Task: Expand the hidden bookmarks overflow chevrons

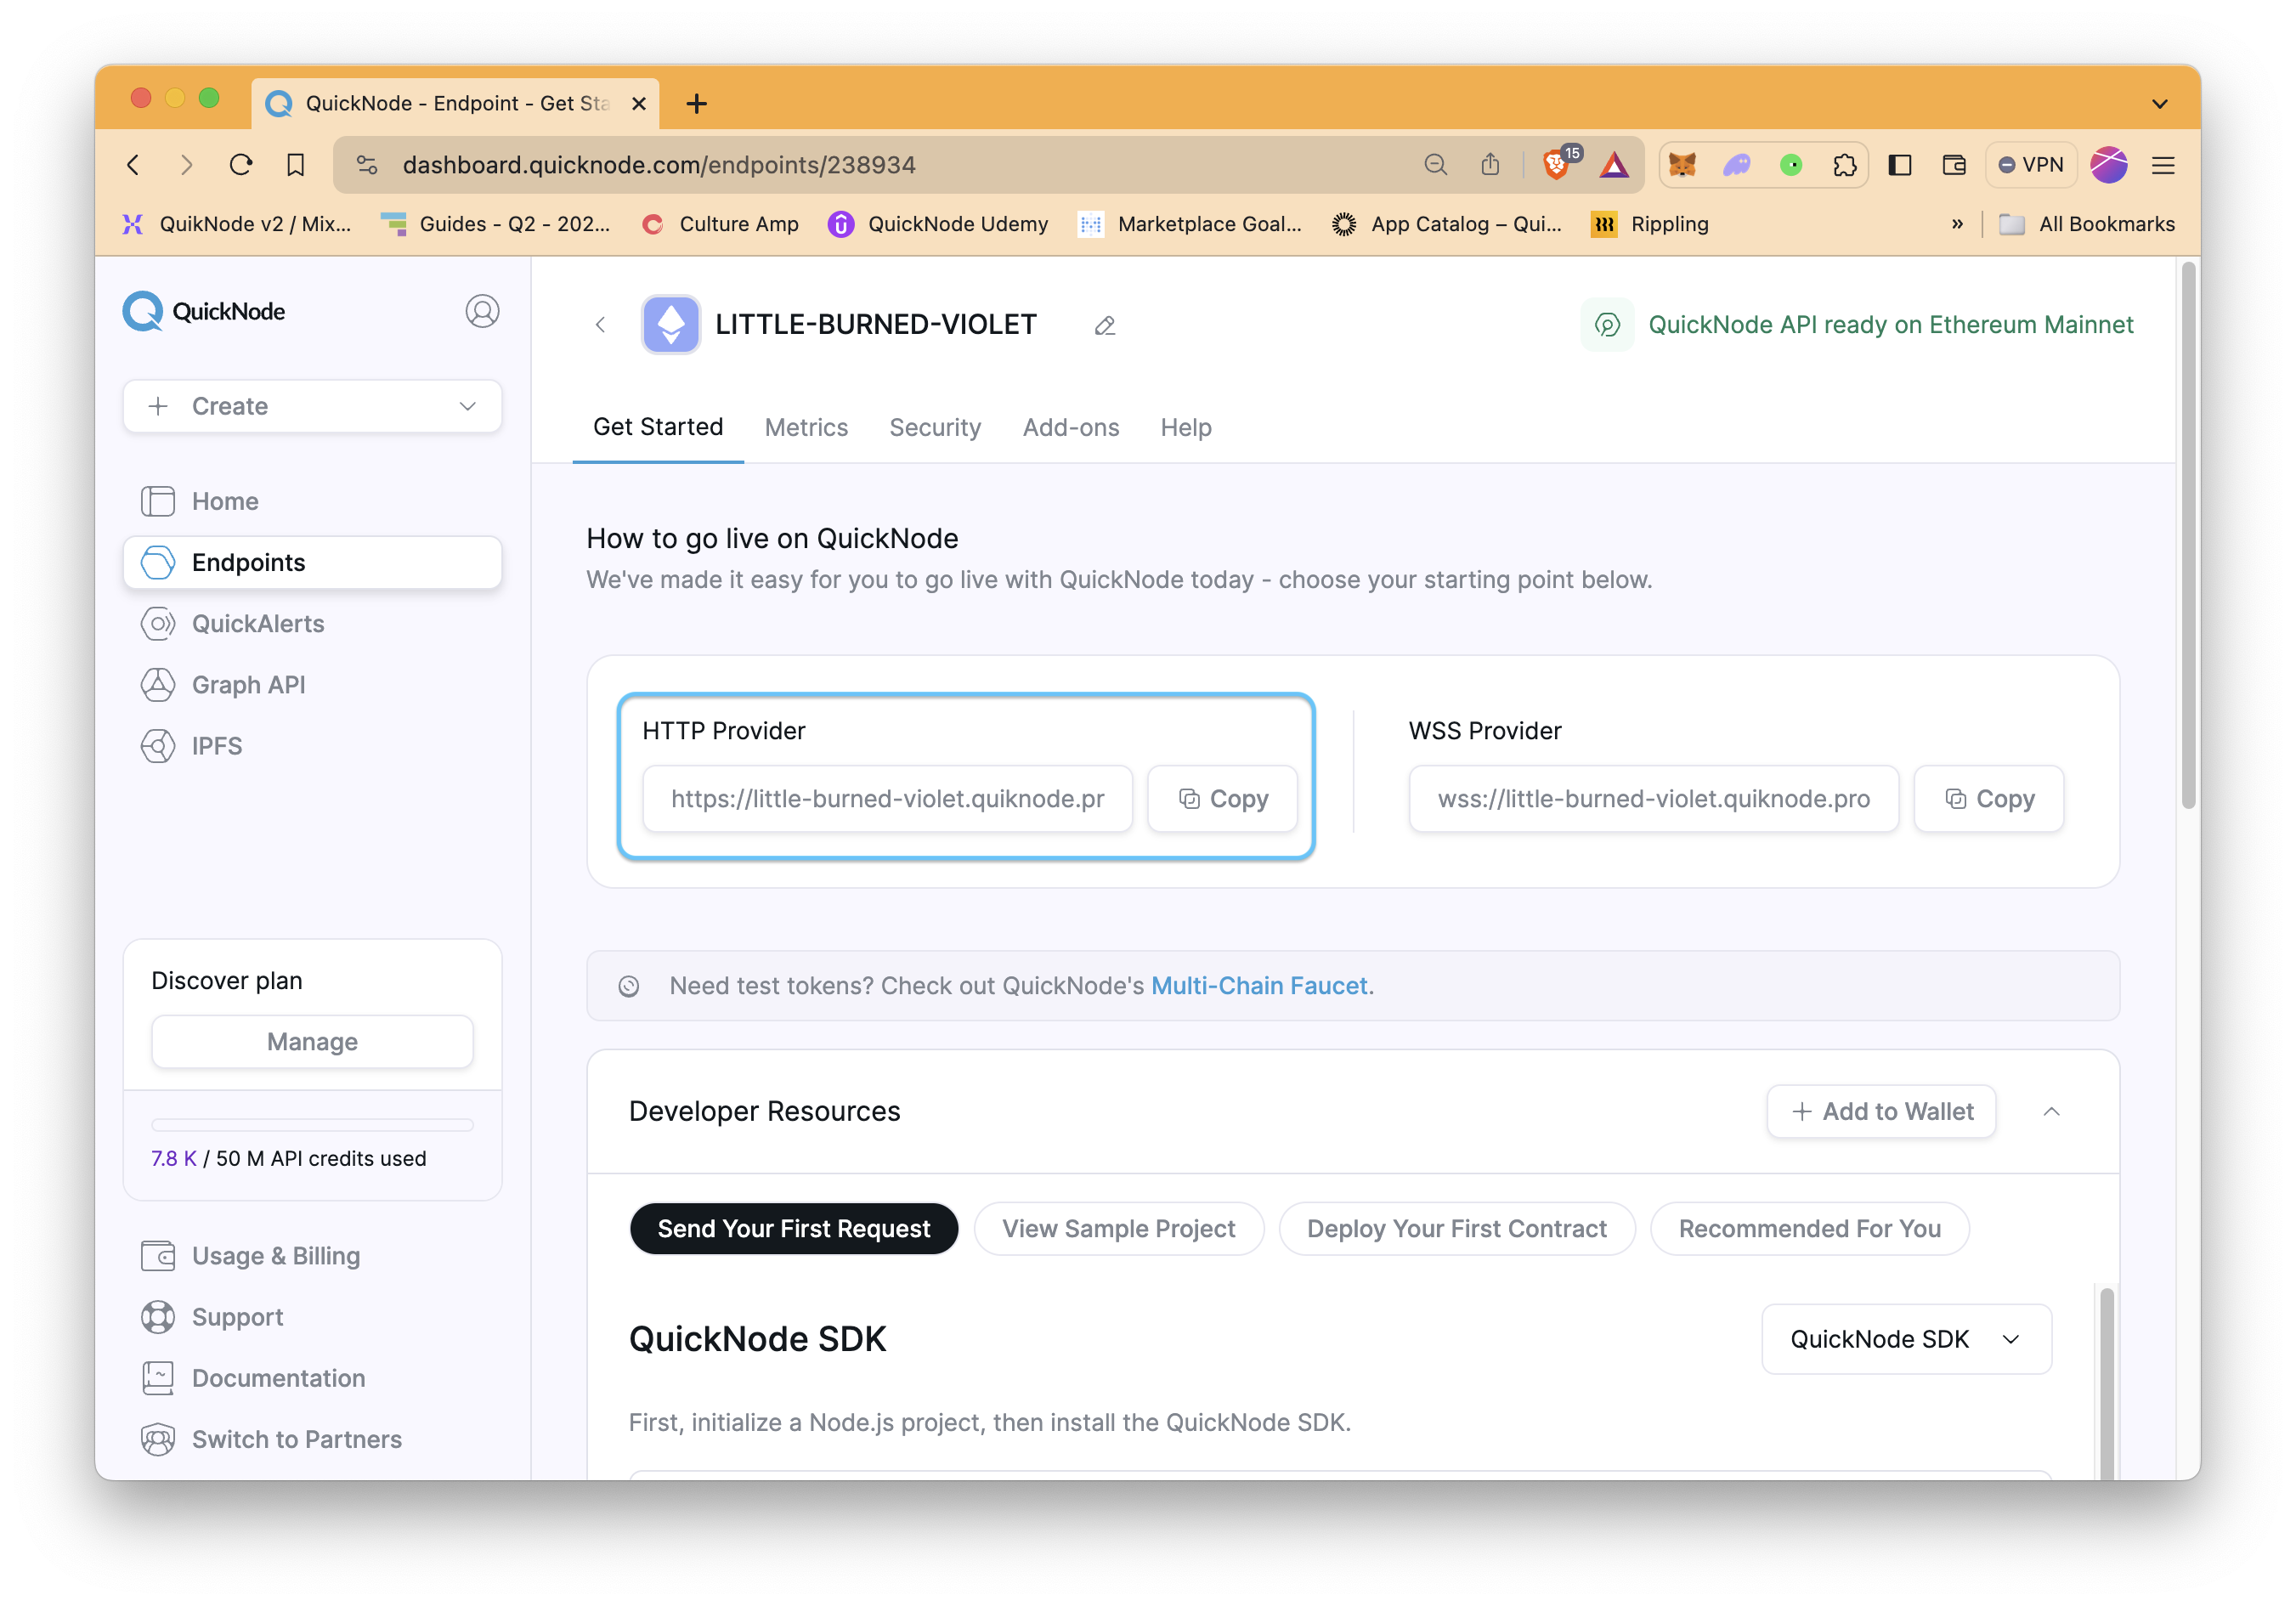Action: coord(1957,224)
